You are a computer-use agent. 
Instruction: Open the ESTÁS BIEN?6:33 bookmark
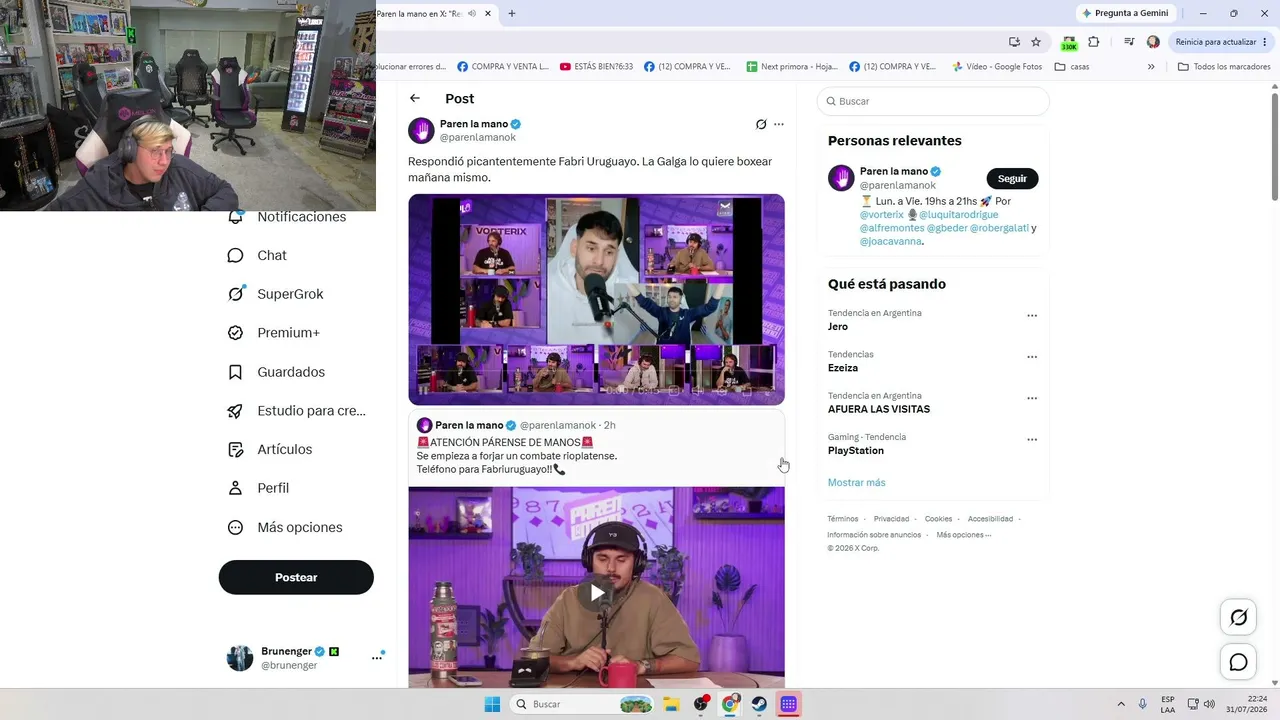(597, 67)
